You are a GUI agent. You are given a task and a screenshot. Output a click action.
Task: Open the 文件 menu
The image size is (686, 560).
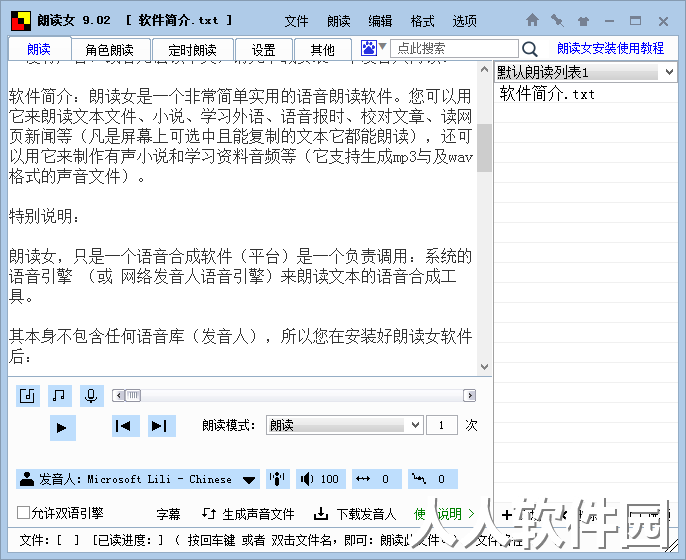click(296, 21)
